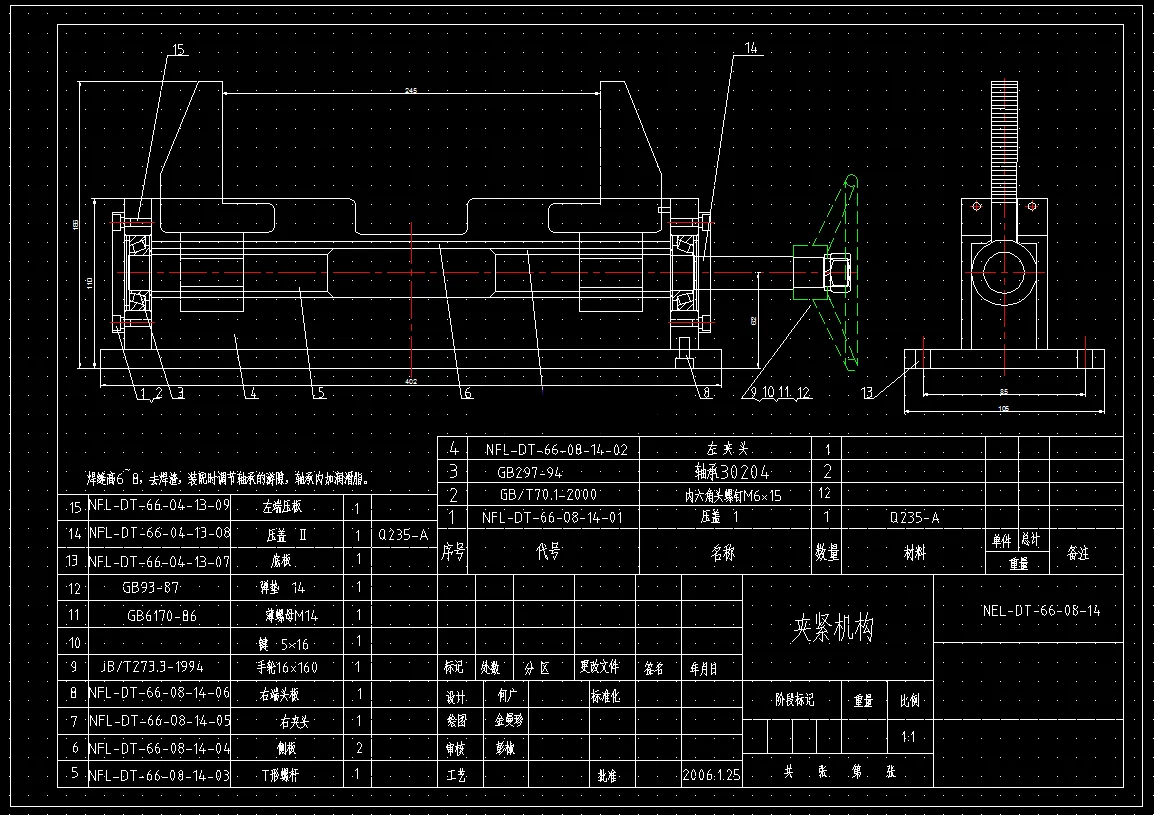Select drawing number 'NEL-DT-66-08-14' in title block

tap(1041, 610)
